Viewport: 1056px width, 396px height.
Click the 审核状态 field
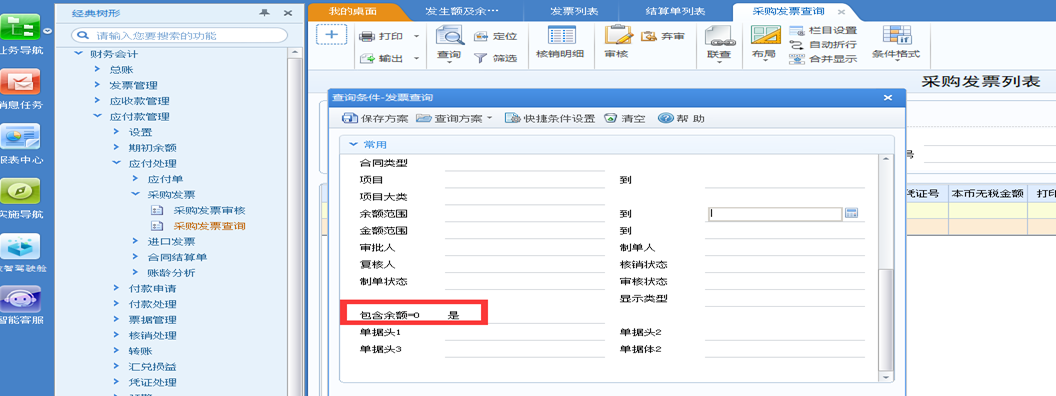coord(785,281)
